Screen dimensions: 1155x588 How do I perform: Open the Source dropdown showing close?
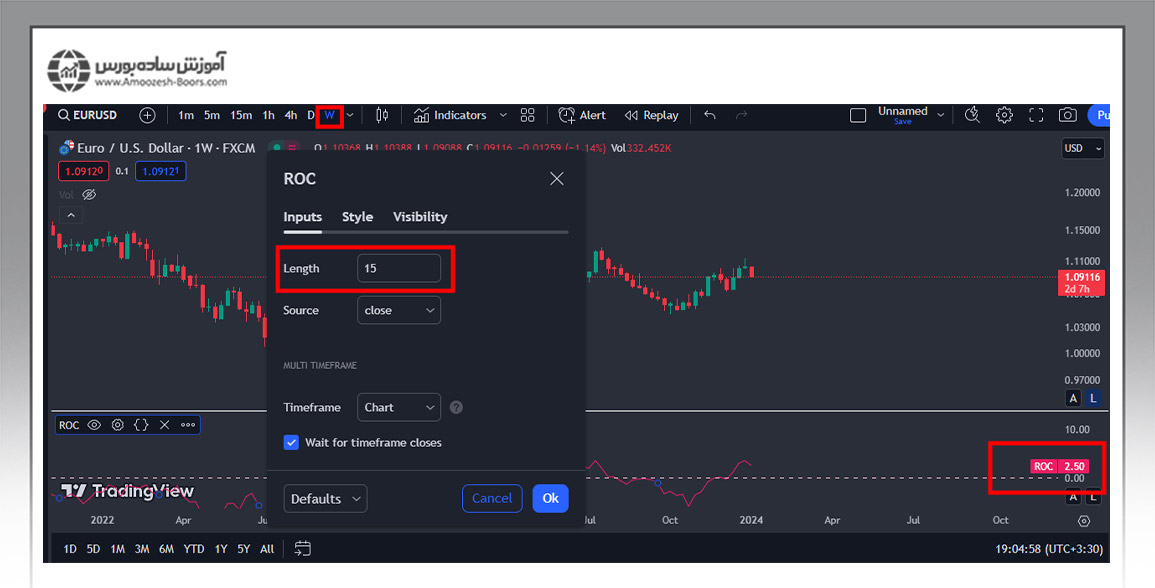(x=398, y=310)
